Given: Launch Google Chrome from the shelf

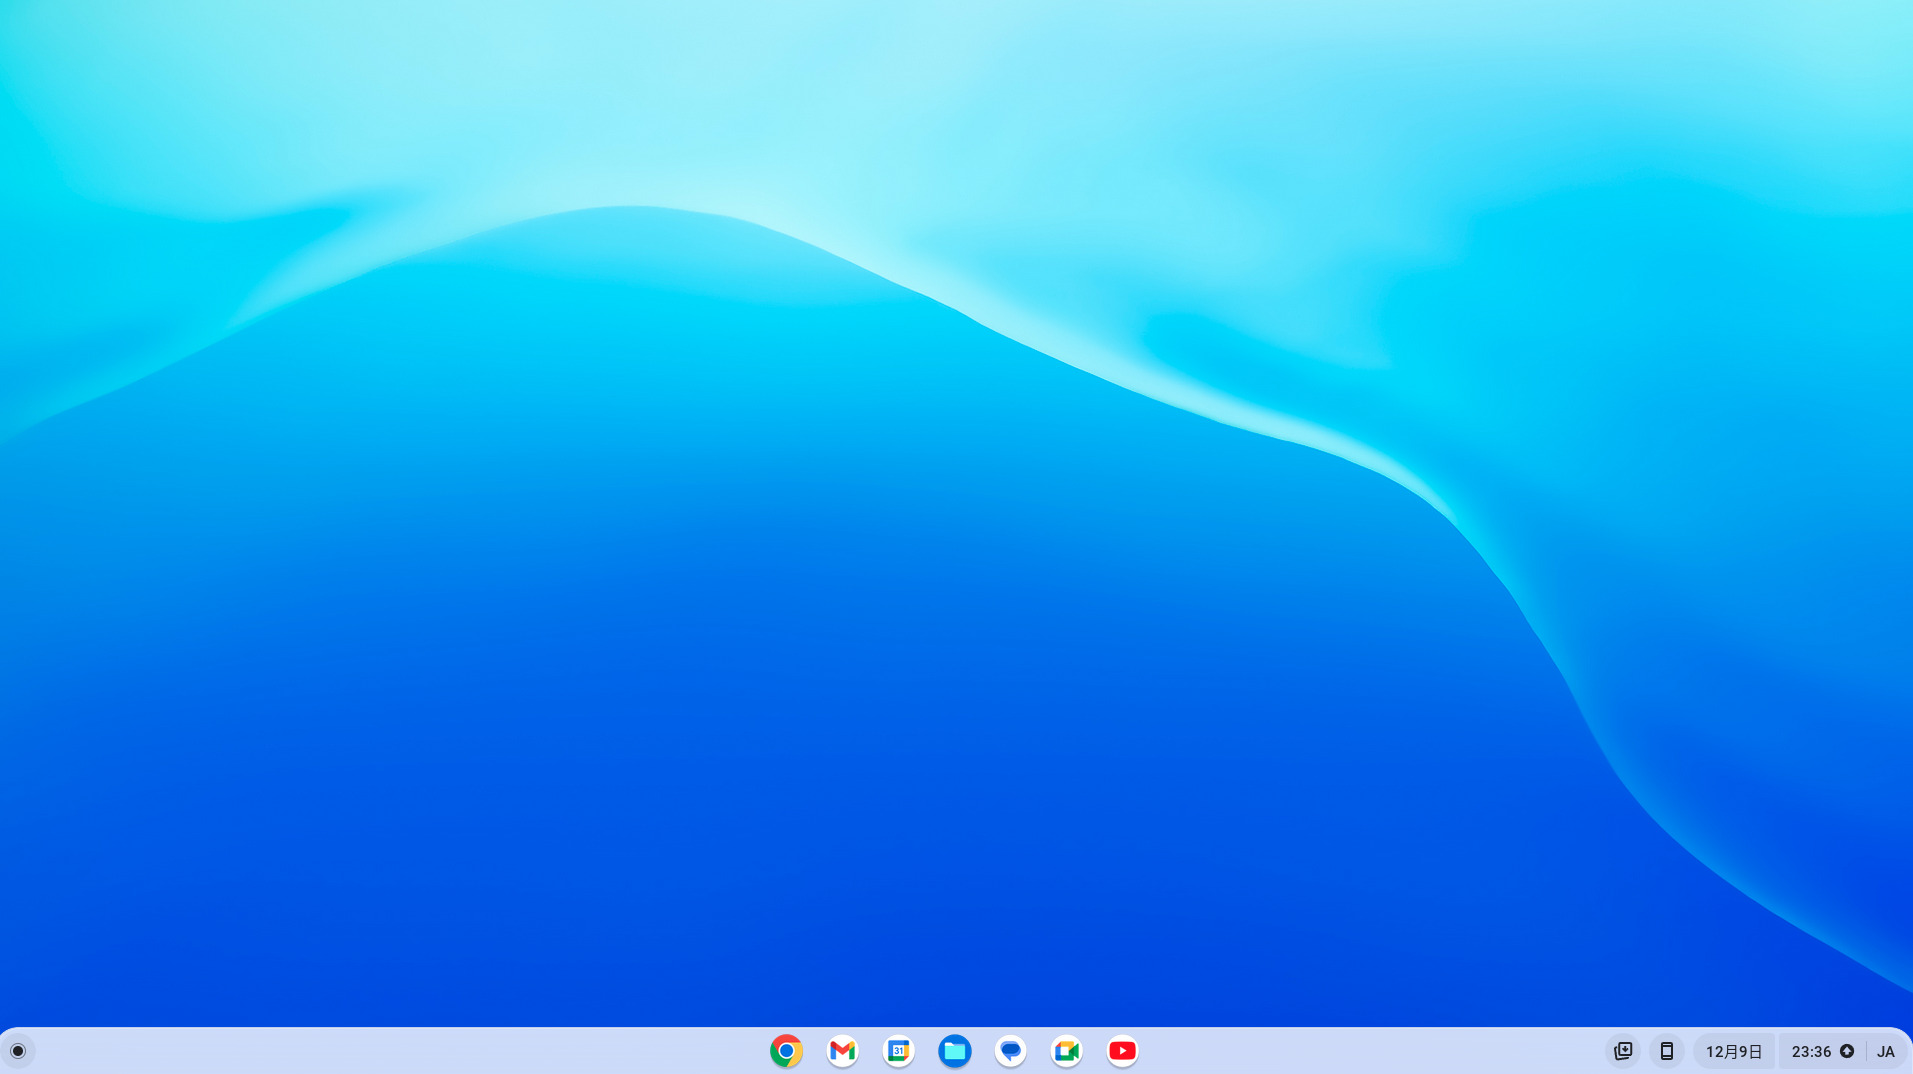Looking at the screenshot, I should coord(786,1051).
